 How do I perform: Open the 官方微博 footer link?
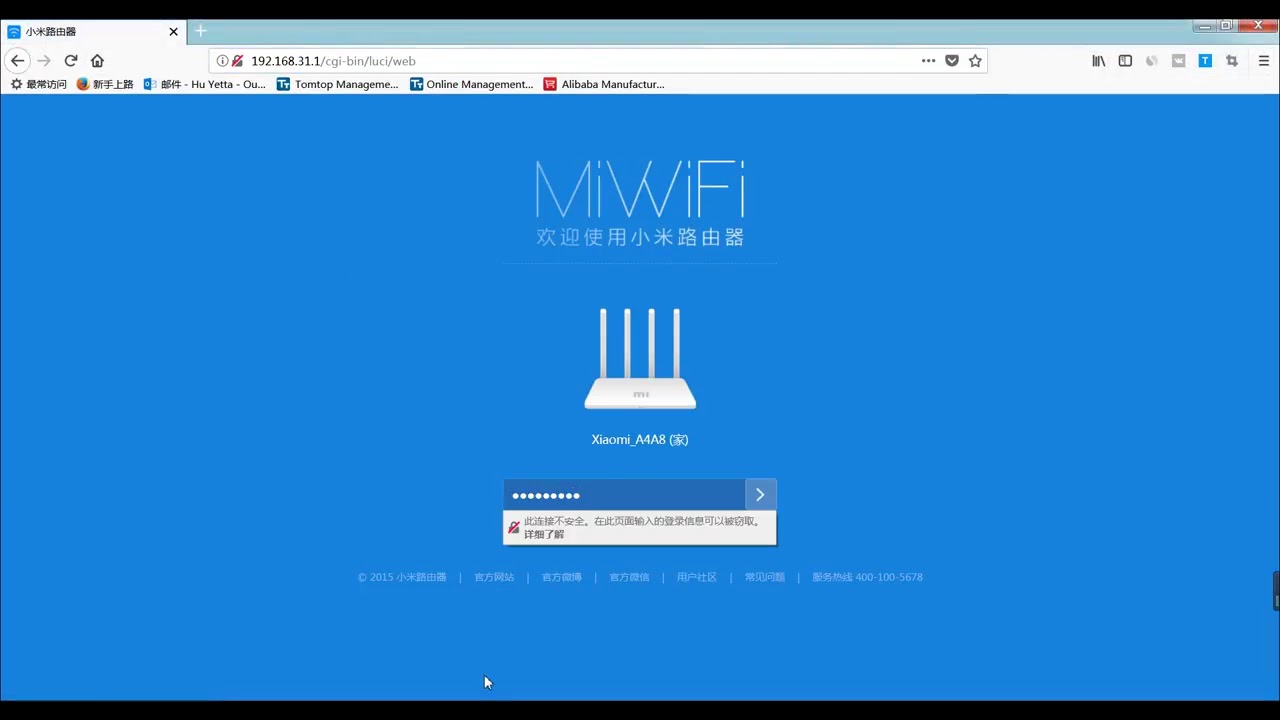562,578
